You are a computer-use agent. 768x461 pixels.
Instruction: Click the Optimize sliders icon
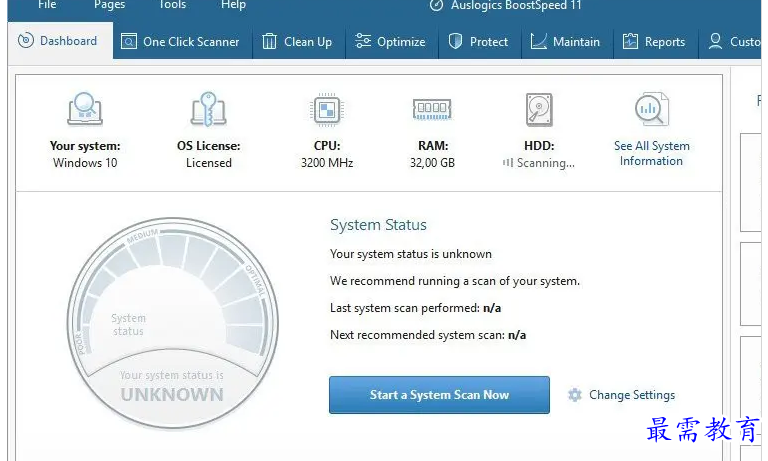(363, 41)
